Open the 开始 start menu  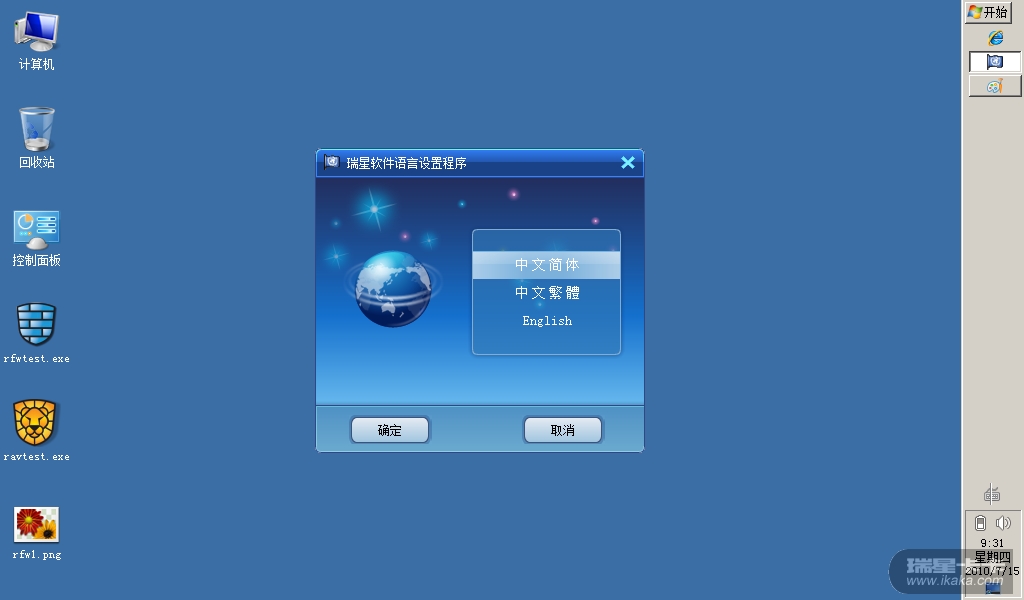[987, 12]
